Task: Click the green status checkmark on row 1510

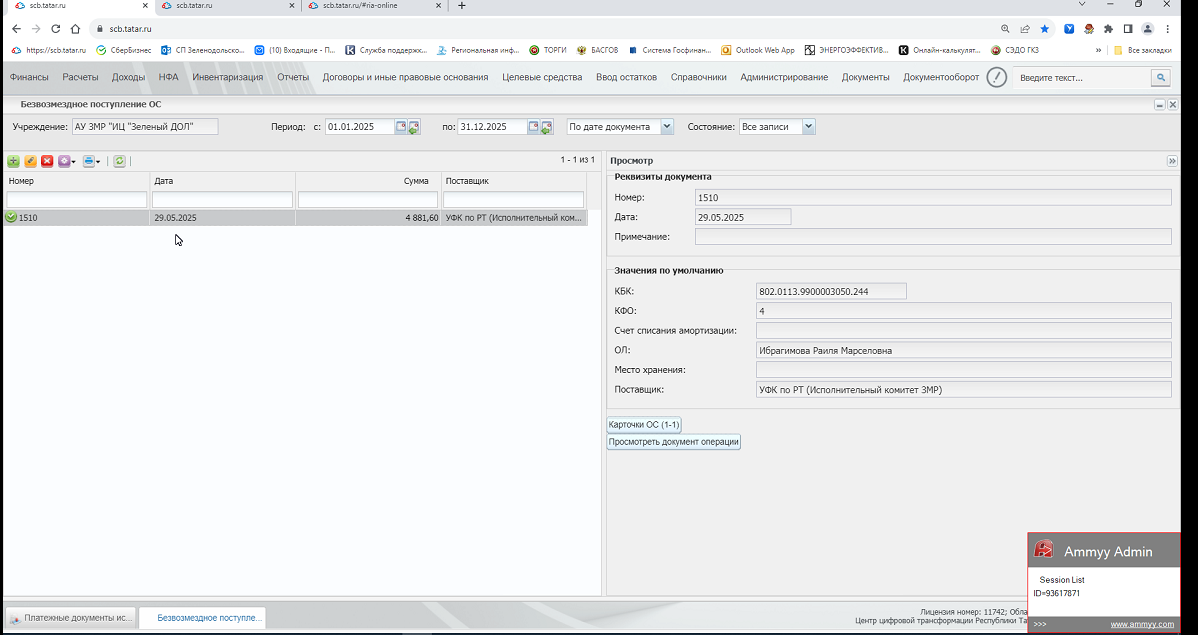Action: pos(11,217)
